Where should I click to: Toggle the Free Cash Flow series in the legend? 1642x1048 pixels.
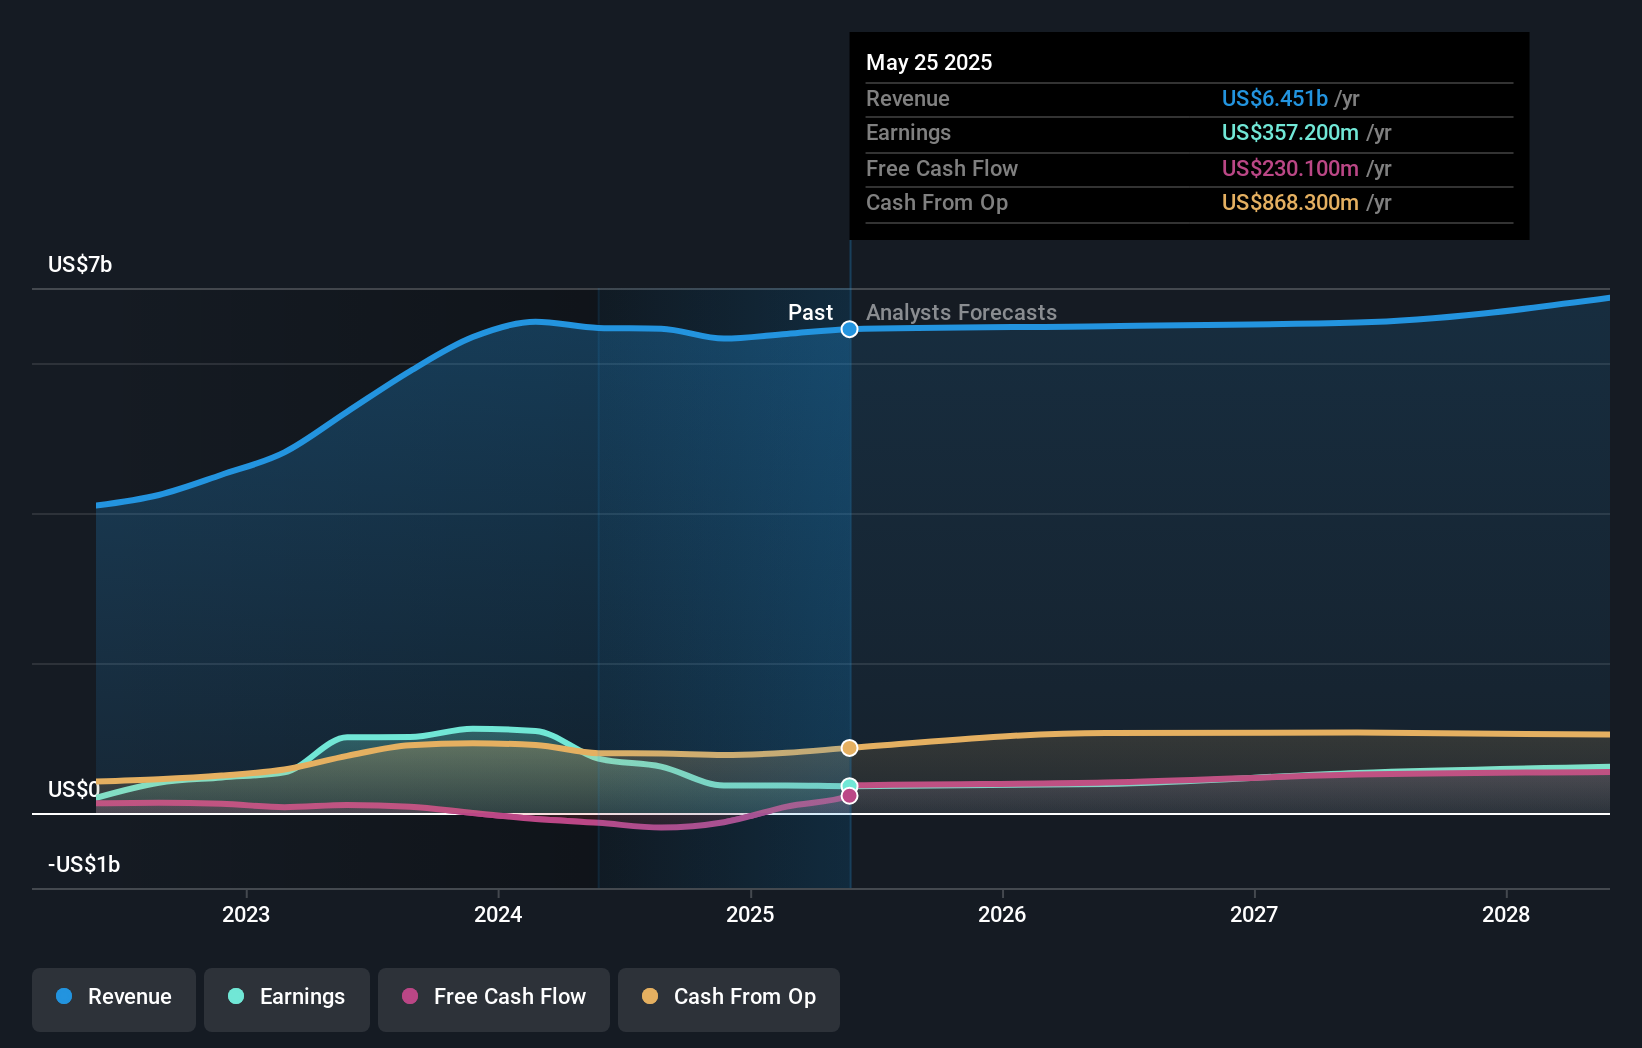click(494, 999)
